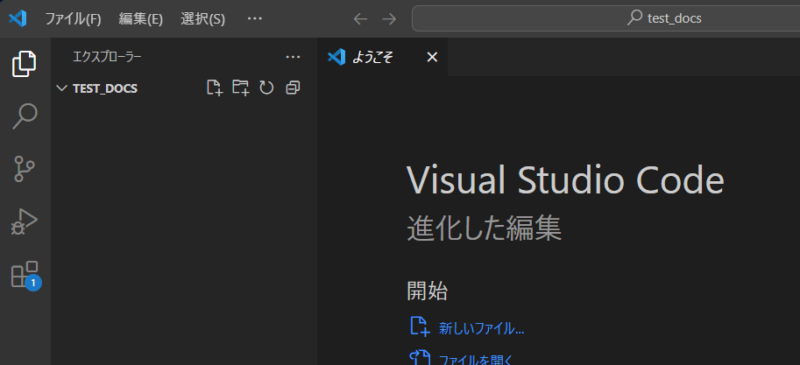This screenshot has width=800, height=365.
Task: Click the test_docs command center search box
Action: click(606, 19)
